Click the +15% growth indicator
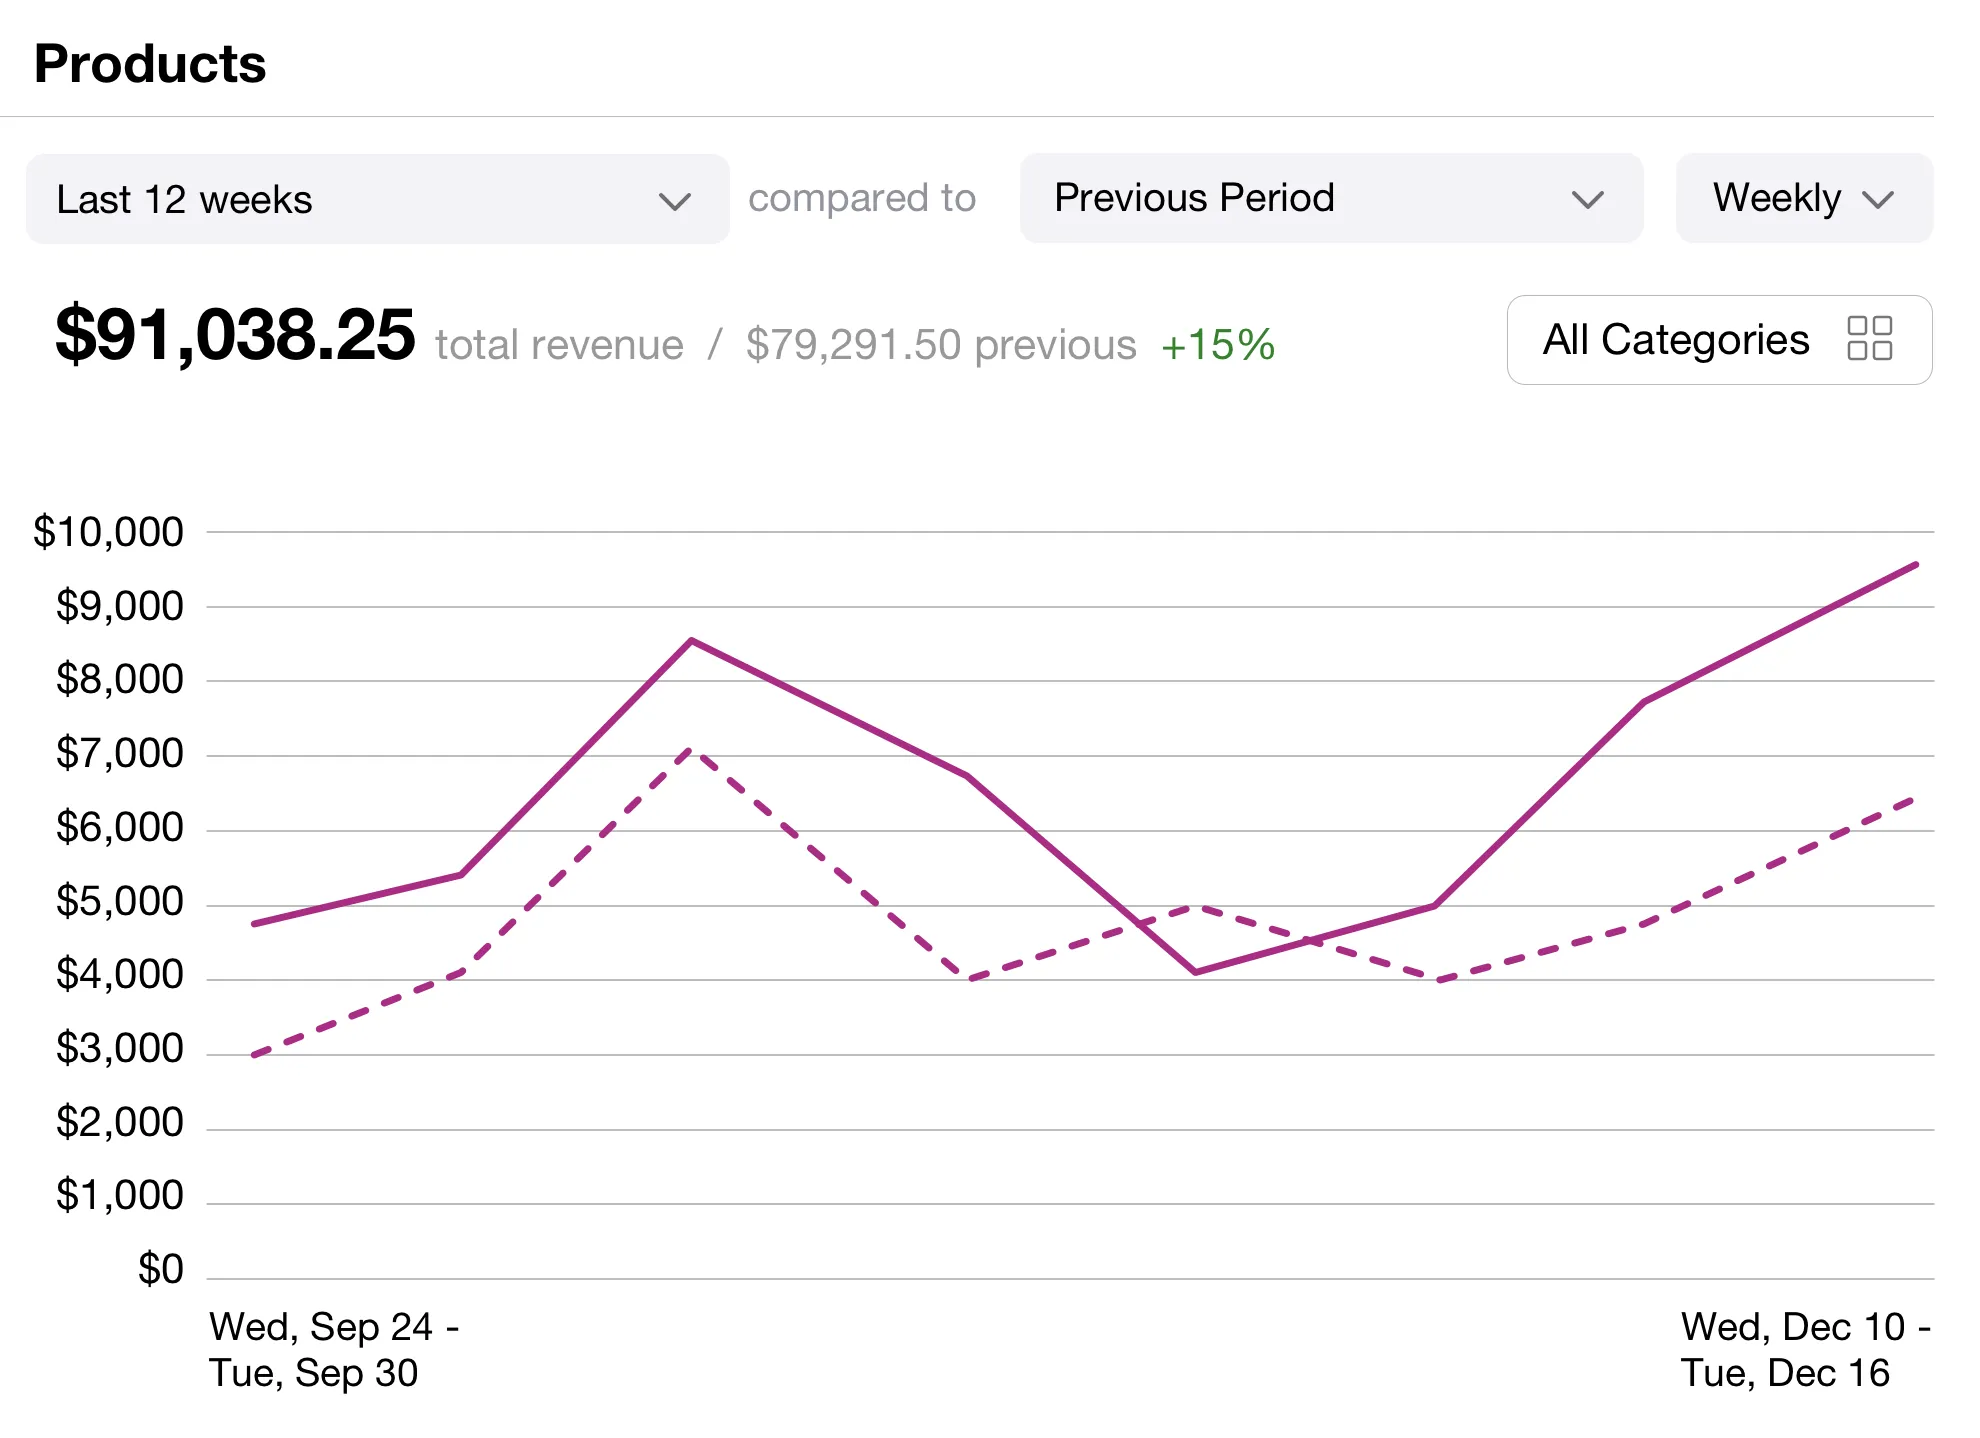 (1217, 345)
